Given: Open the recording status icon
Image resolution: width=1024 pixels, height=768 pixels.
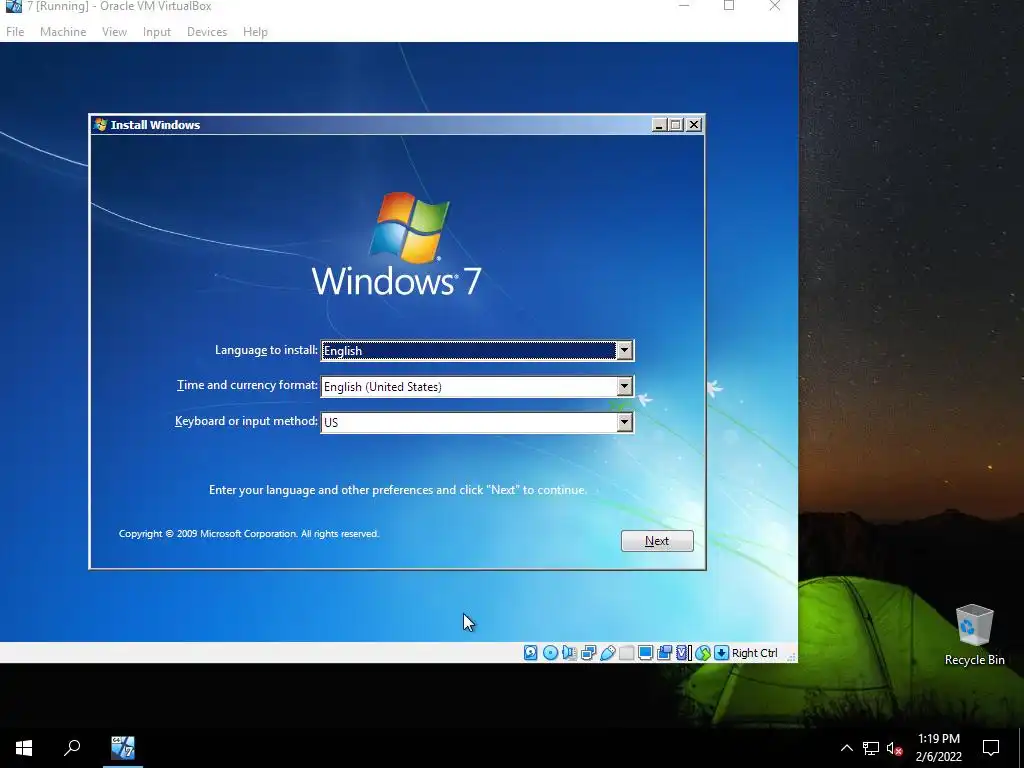Looking at the screenshot, I should point(664,652).
